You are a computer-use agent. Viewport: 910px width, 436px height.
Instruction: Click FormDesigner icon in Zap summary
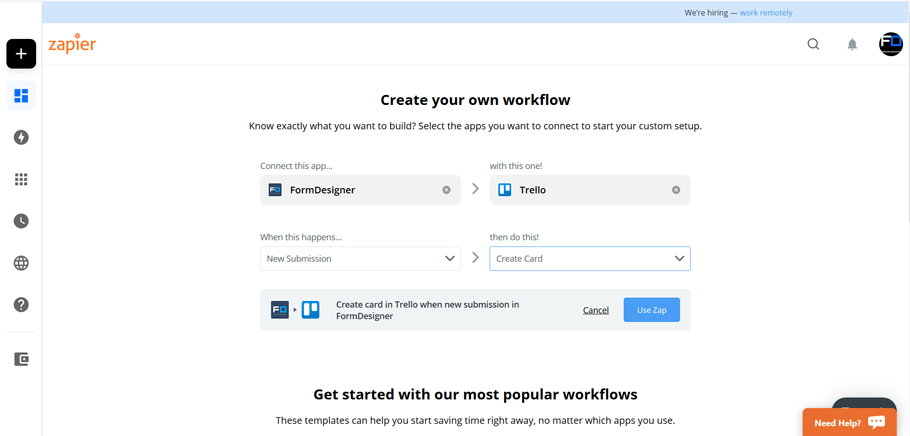pos(280,310)
